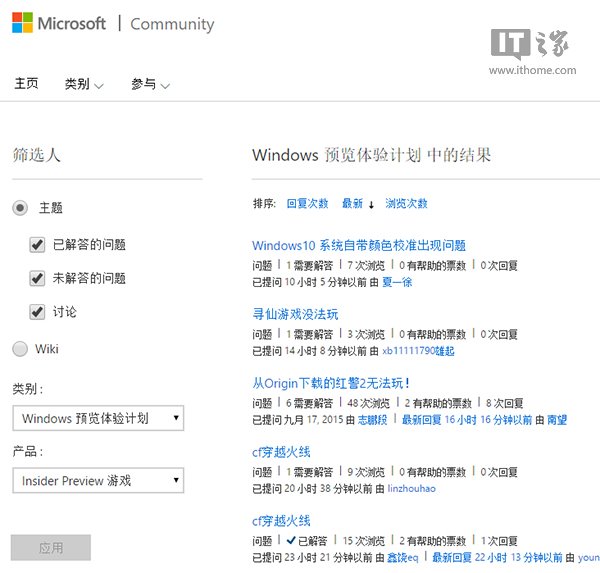Image resolution: width=600 pixels, height=573 pixels.
Task: Open thread 从Origin下载的红警2无法玩!
Action: point(331,383)
